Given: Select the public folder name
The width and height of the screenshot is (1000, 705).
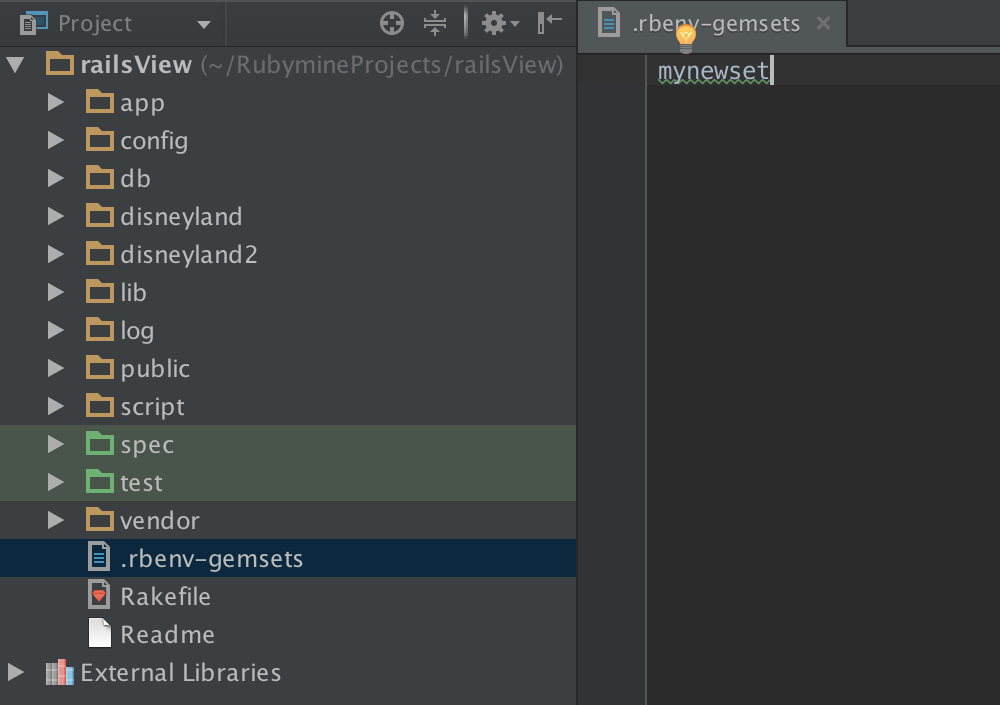Looking at the screenshot, I should [x=155, y=369].
